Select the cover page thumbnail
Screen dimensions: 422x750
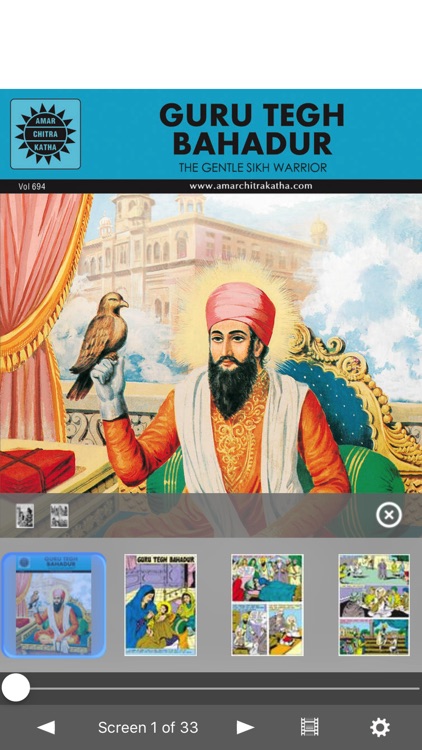(54, 605)
